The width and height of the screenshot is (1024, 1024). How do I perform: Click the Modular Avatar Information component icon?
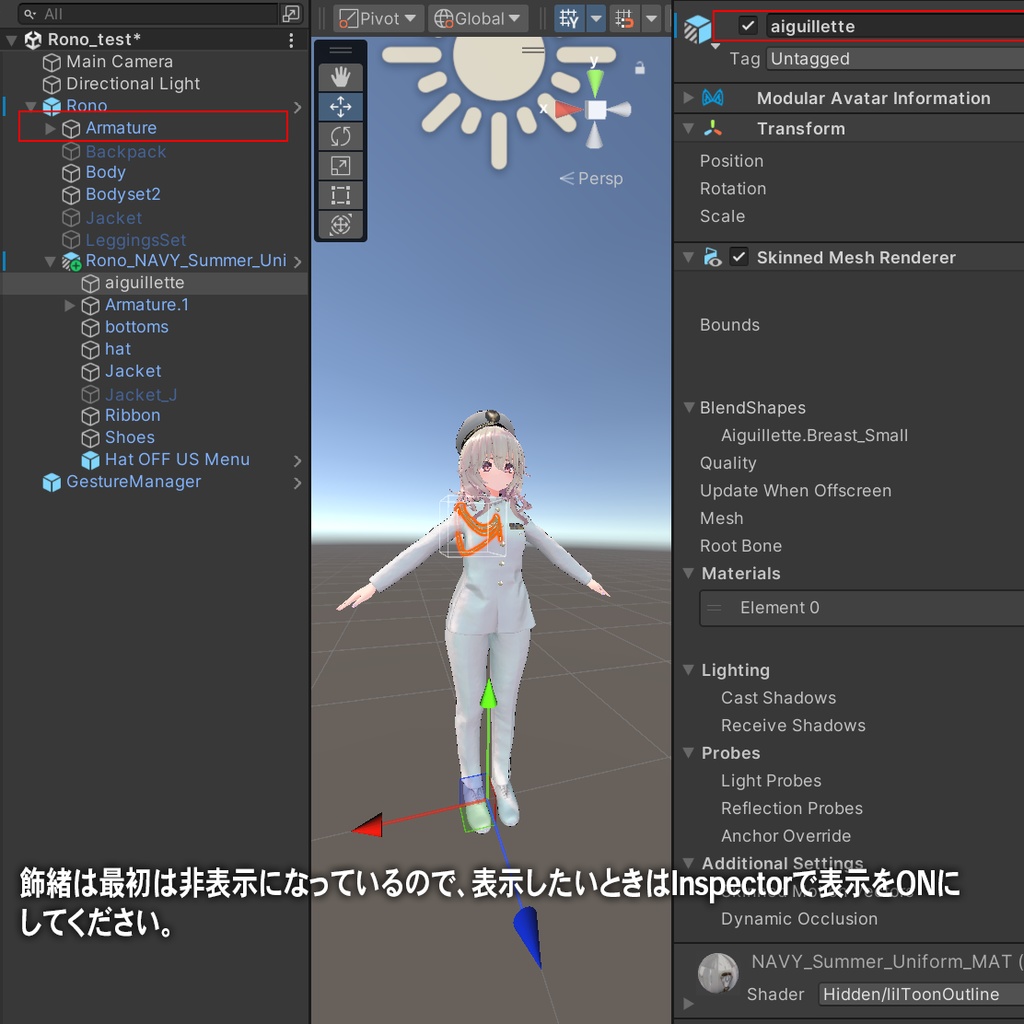tap(712, 98)
